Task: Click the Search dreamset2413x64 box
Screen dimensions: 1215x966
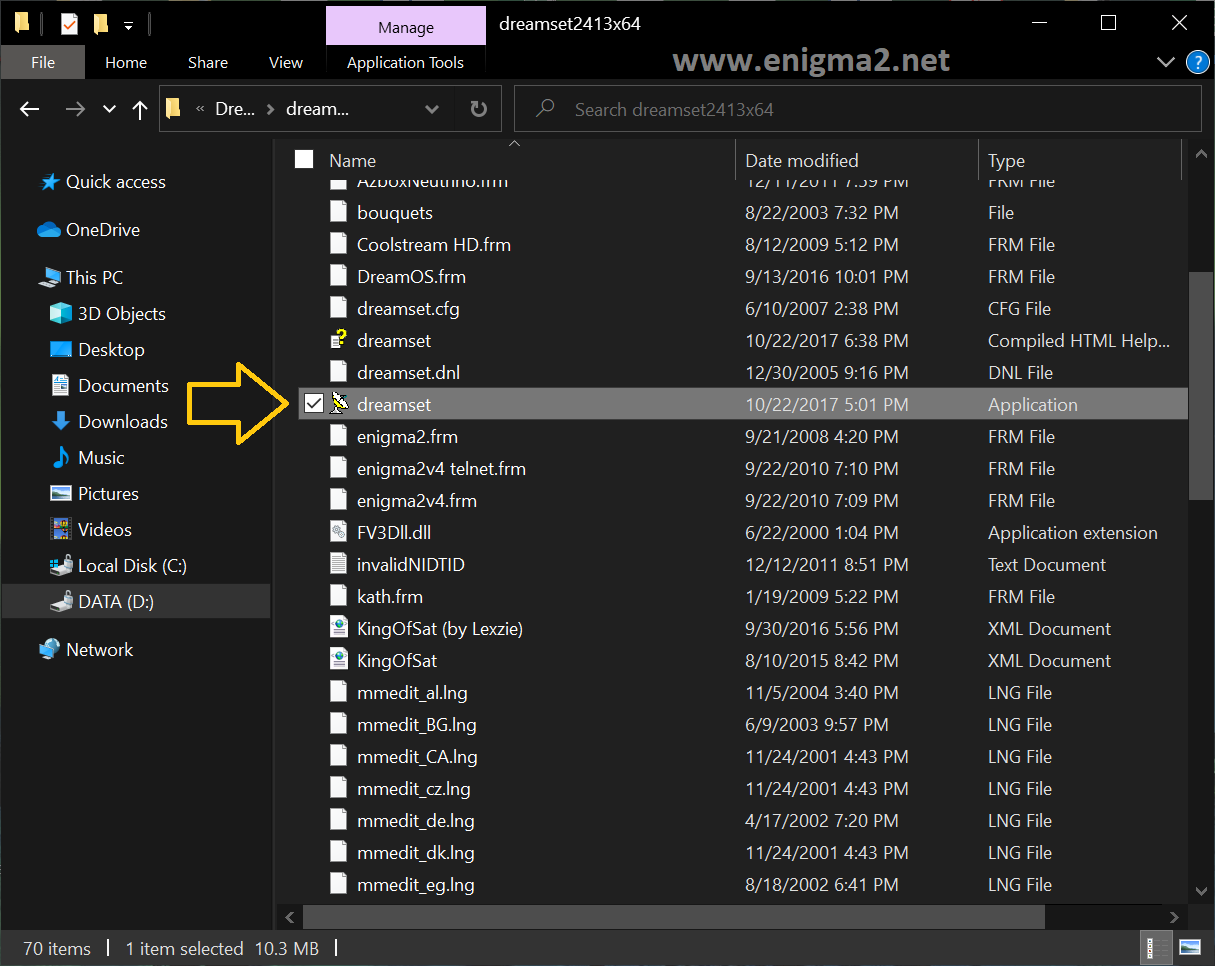Action: tap(857, 109)
